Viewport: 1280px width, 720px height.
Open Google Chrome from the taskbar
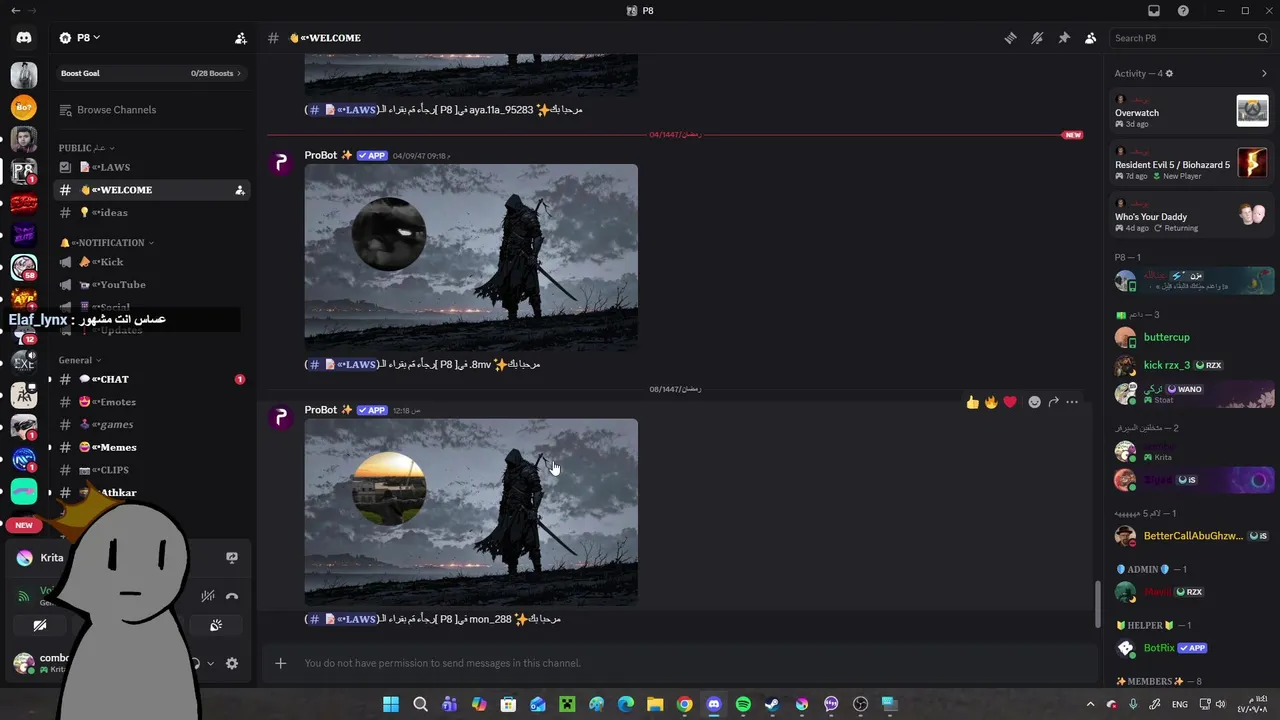684,704
